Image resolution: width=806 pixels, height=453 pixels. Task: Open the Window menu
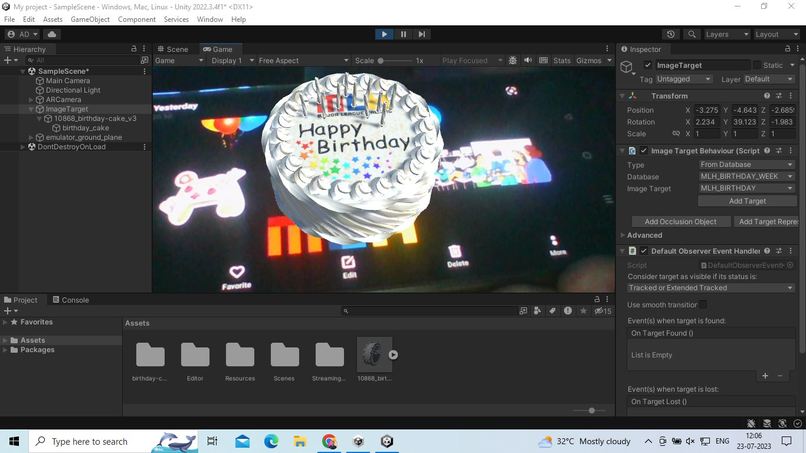pos(210,19)
